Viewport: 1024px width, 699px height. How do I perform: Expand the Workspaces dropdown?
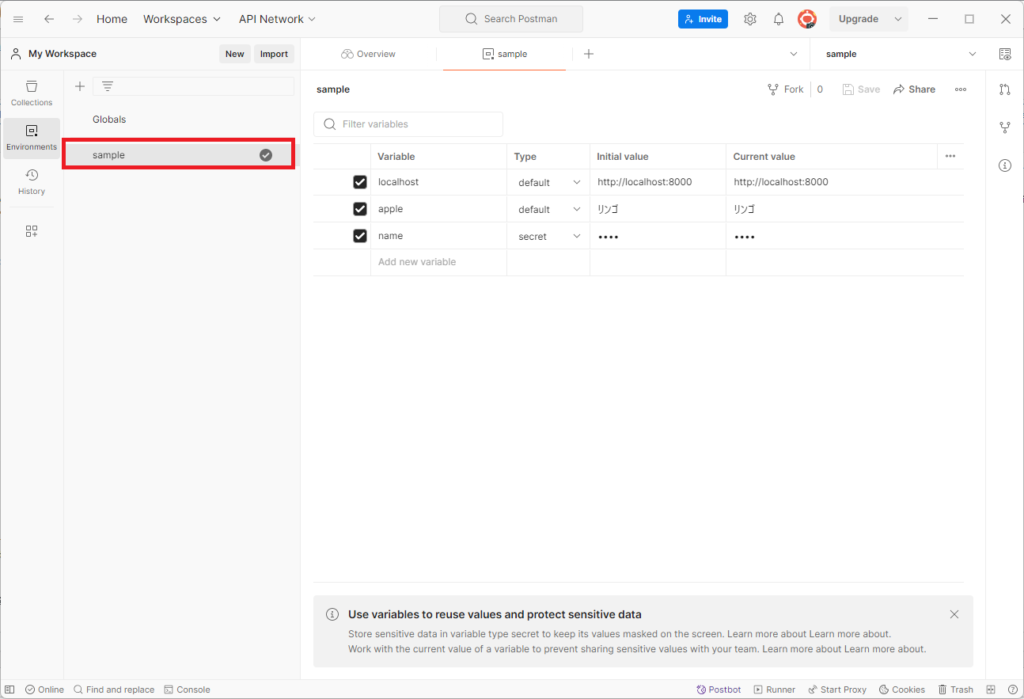point(182,19)
